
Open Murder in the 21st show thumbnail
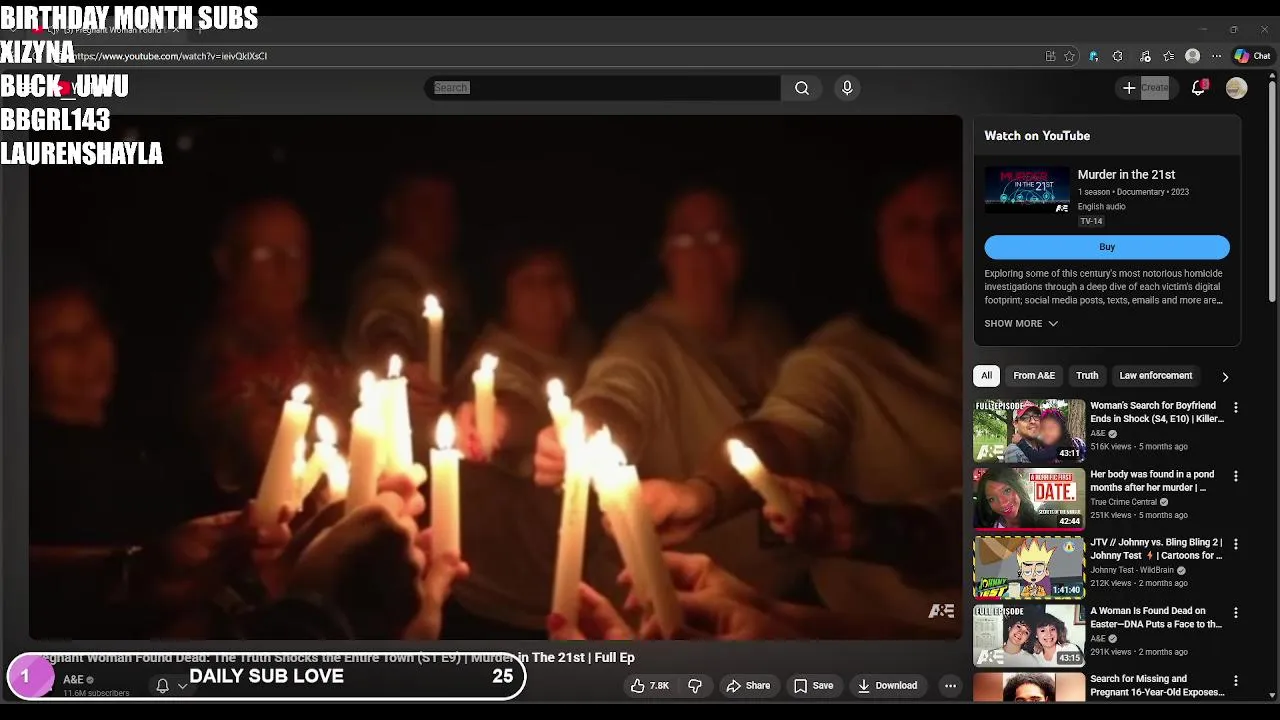coord(1027,190)
